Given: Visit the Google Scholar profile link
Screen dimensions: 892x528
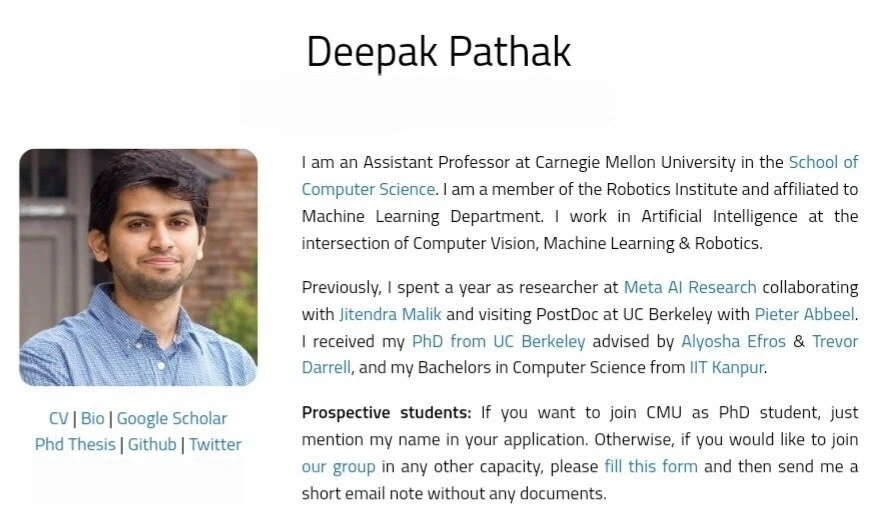Looking at the screenshot, I should tap(172, 418).
